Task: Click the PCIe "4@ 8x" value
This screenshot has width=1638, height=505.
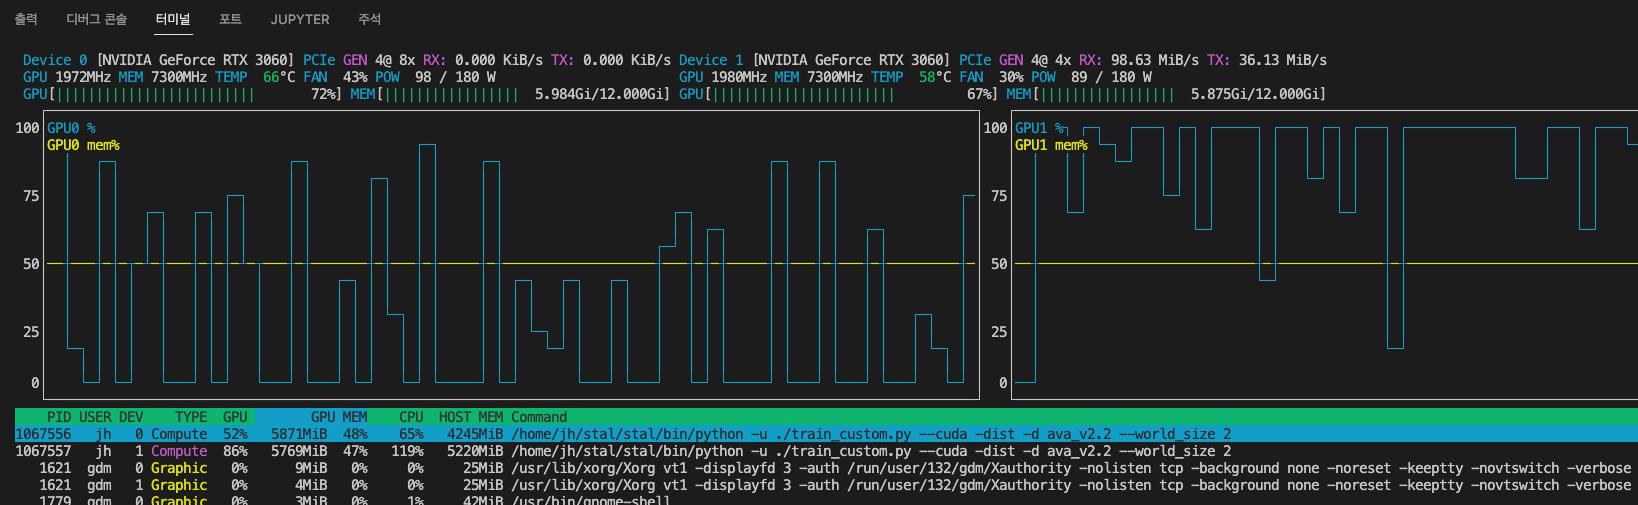Action: (395, 60)
